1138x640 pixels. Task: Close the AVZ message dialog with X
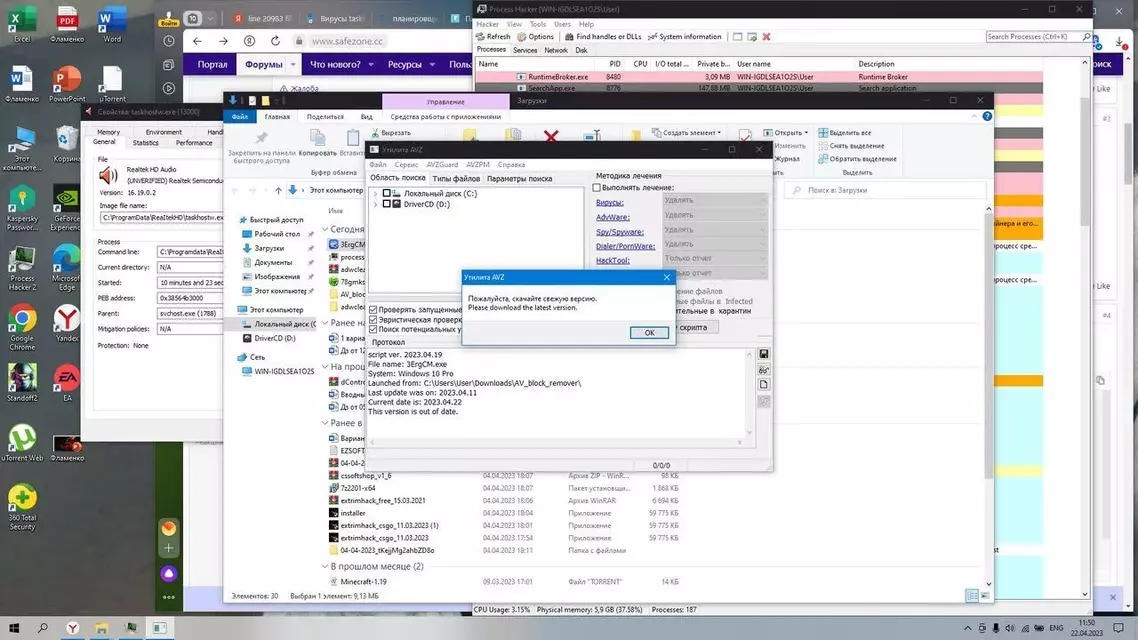click(x=666, y=277)
